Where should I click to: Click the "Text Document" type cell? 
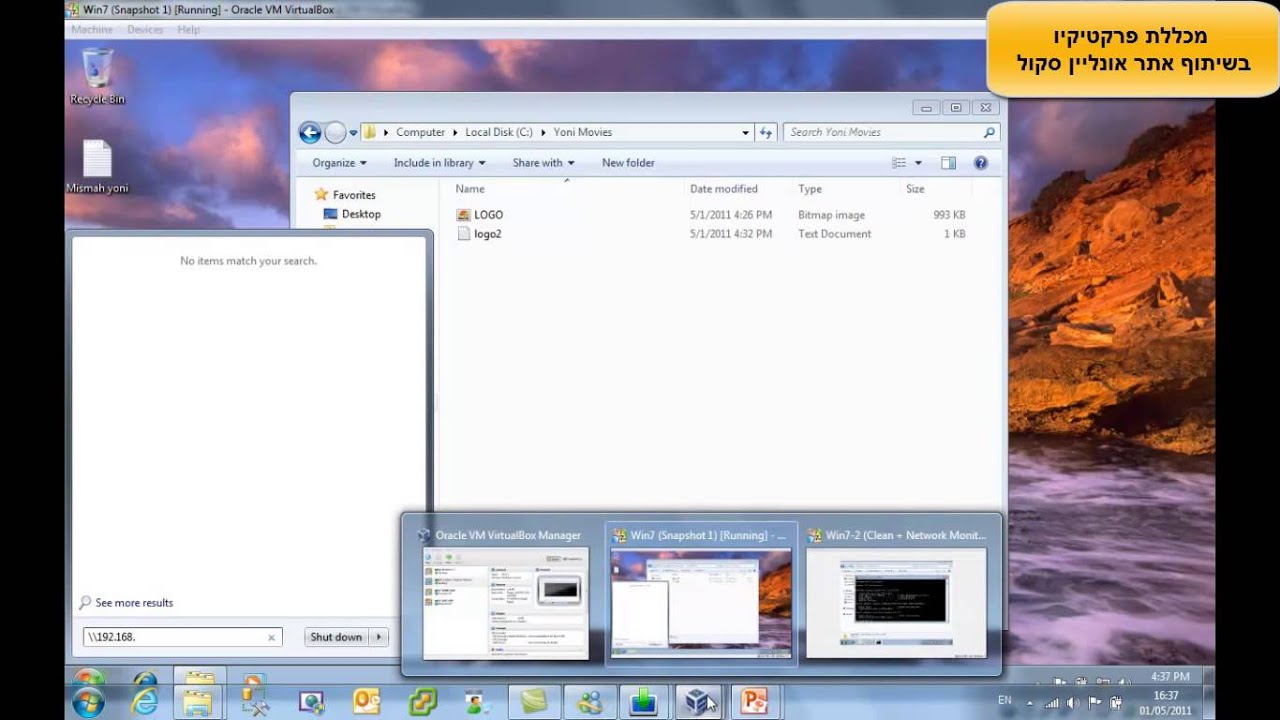(835, 234)
